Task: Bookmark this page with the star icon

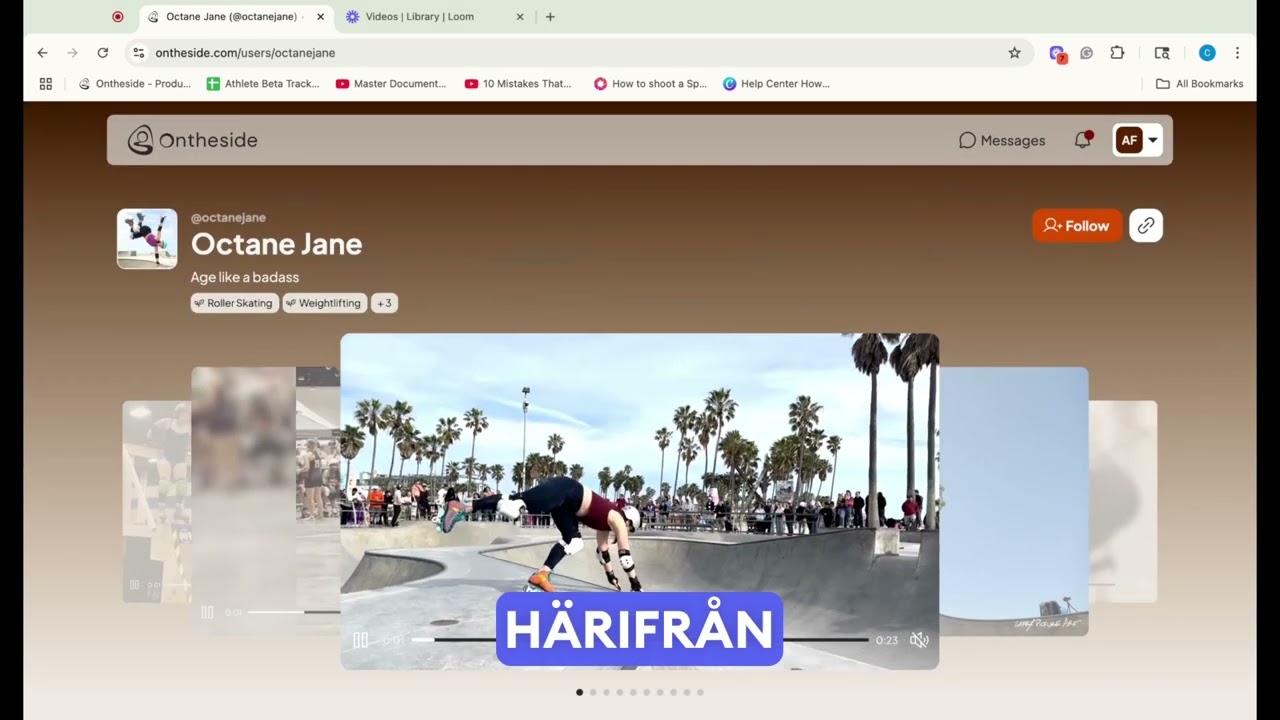Action: 1014,53
